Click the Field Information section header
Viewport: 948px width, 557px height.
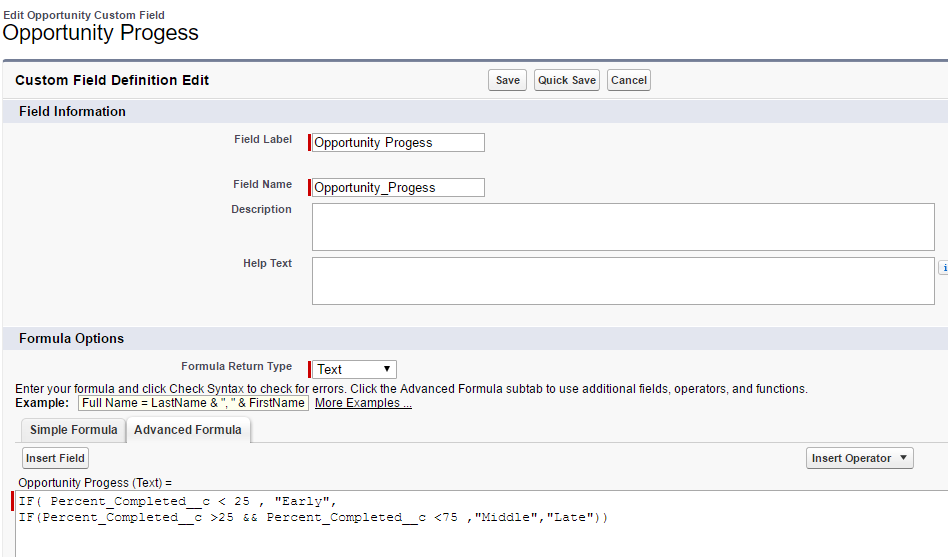click(72, 111)
